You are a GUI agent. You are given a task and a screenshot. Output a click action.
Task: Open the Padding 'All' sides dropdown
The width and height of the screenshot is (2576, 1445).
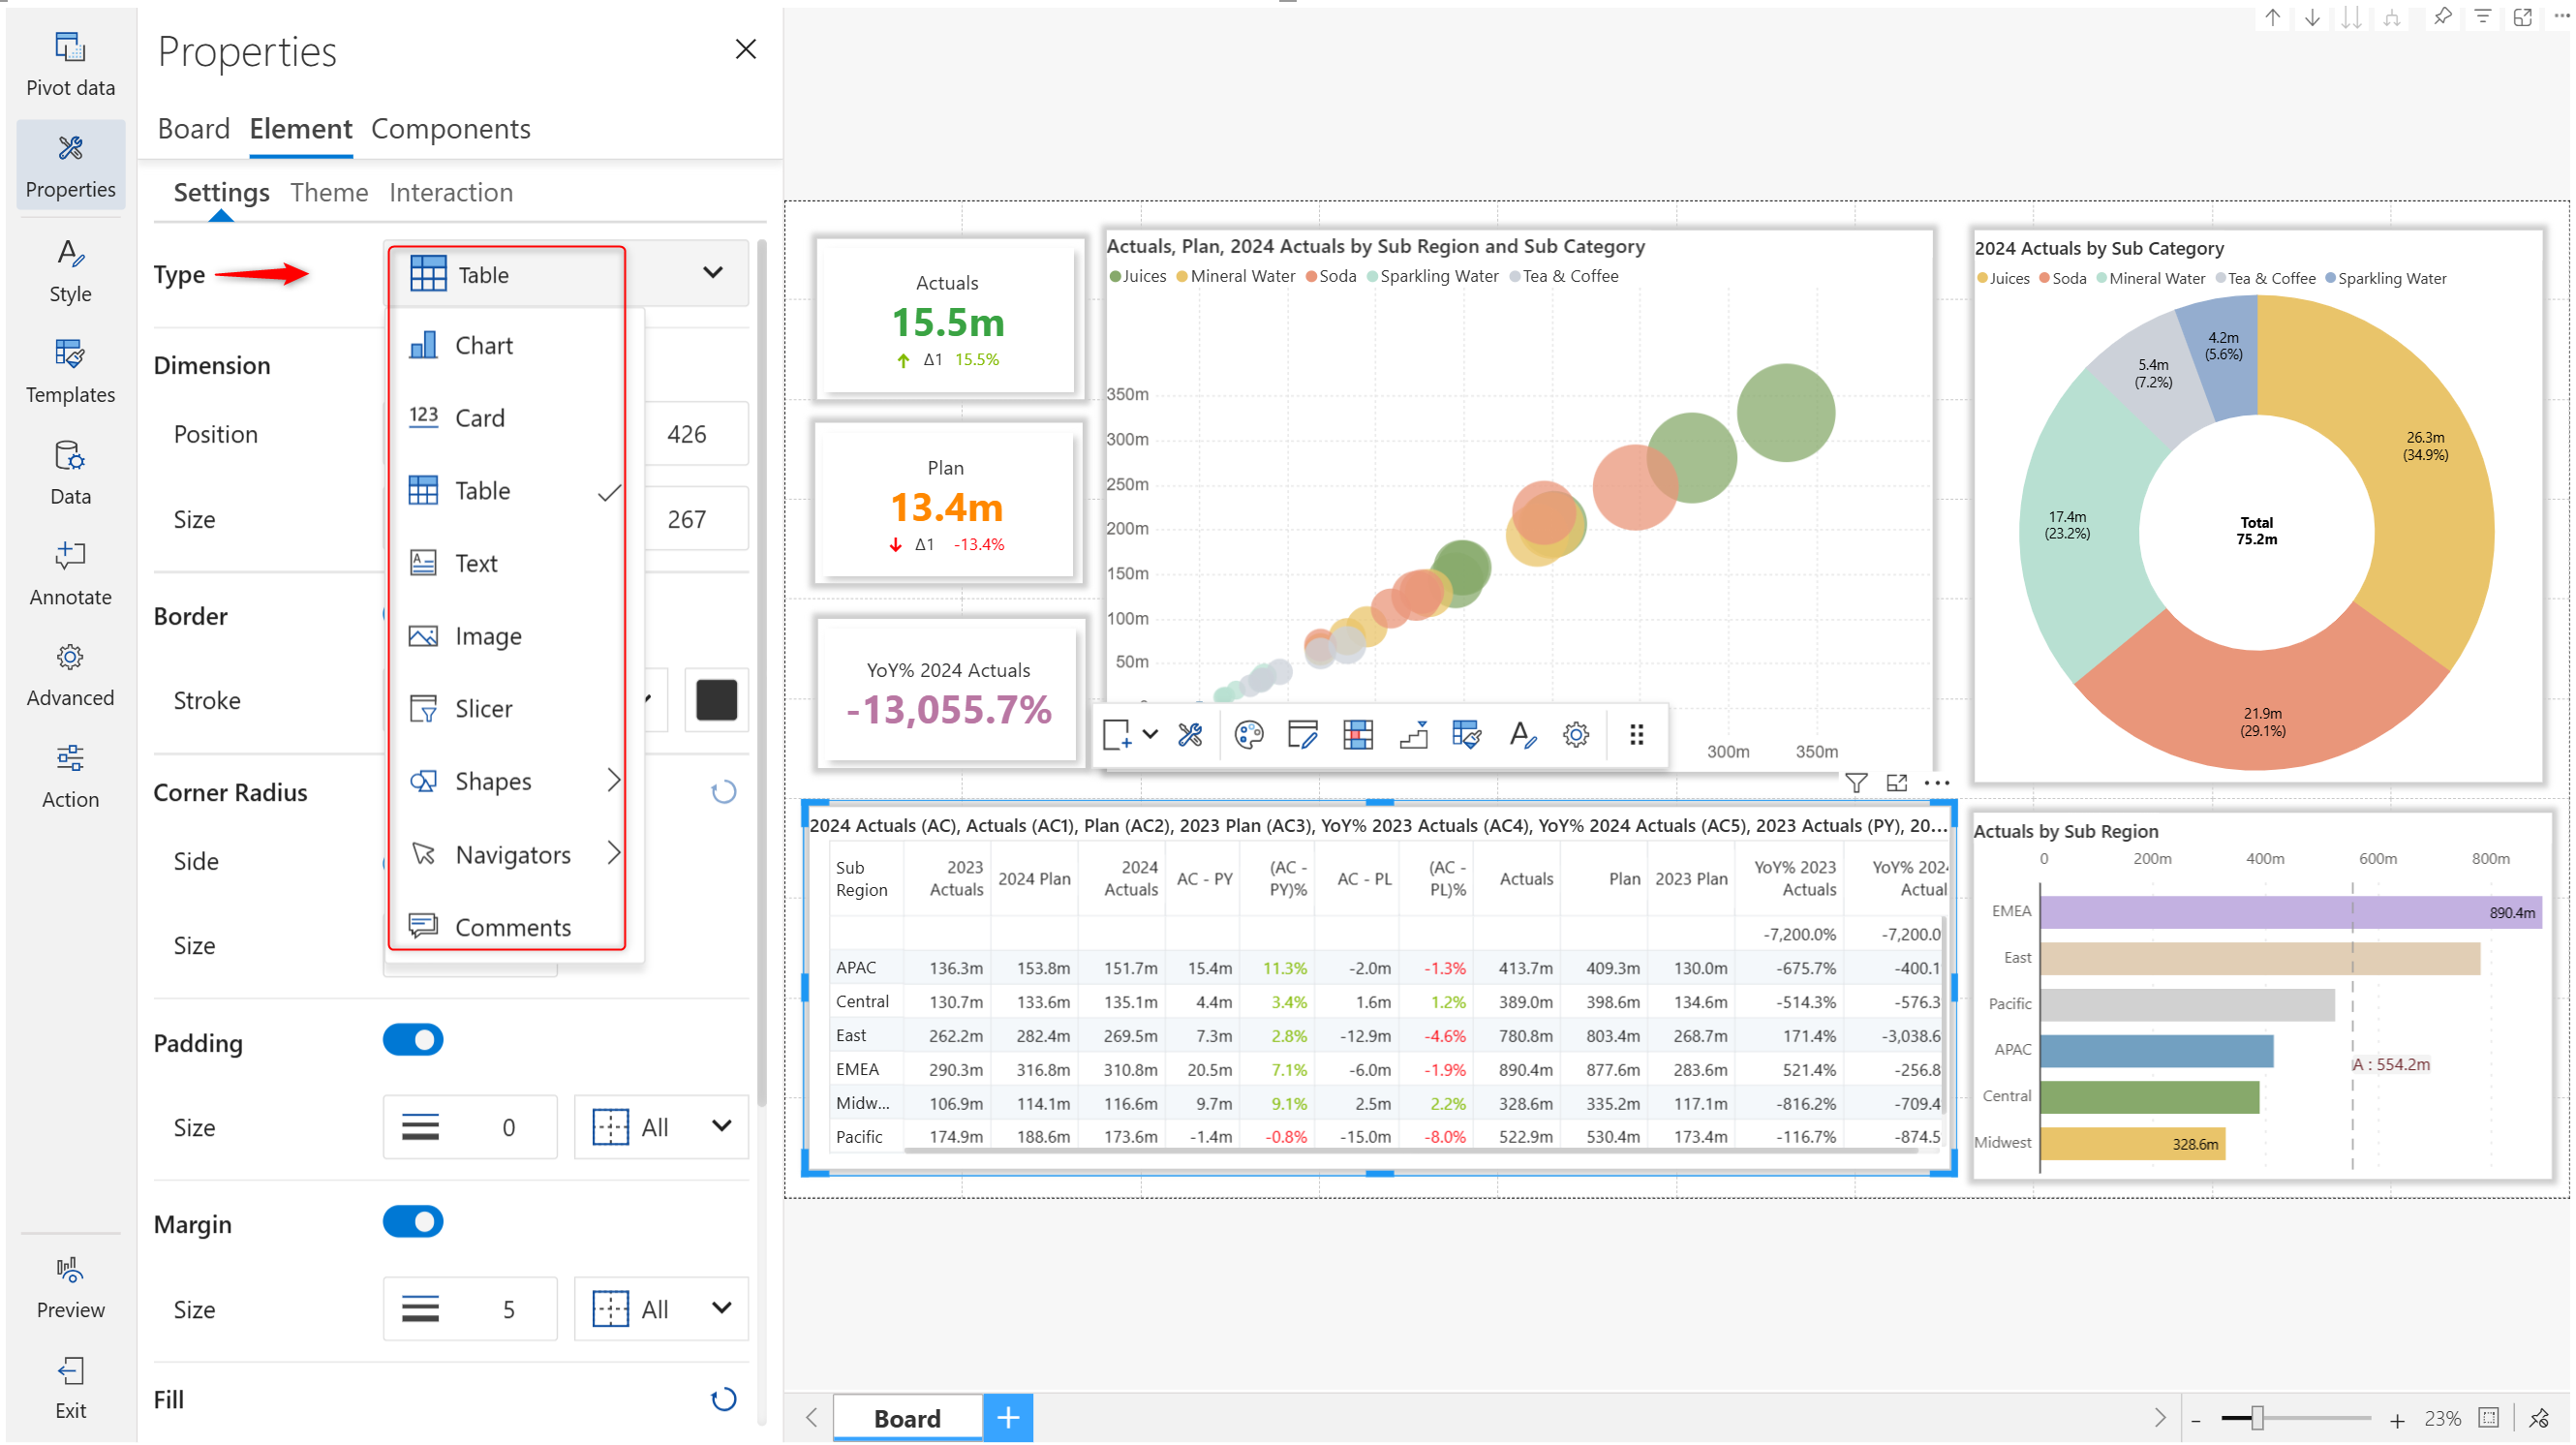pyautogui.click(x=661, y=1127)
